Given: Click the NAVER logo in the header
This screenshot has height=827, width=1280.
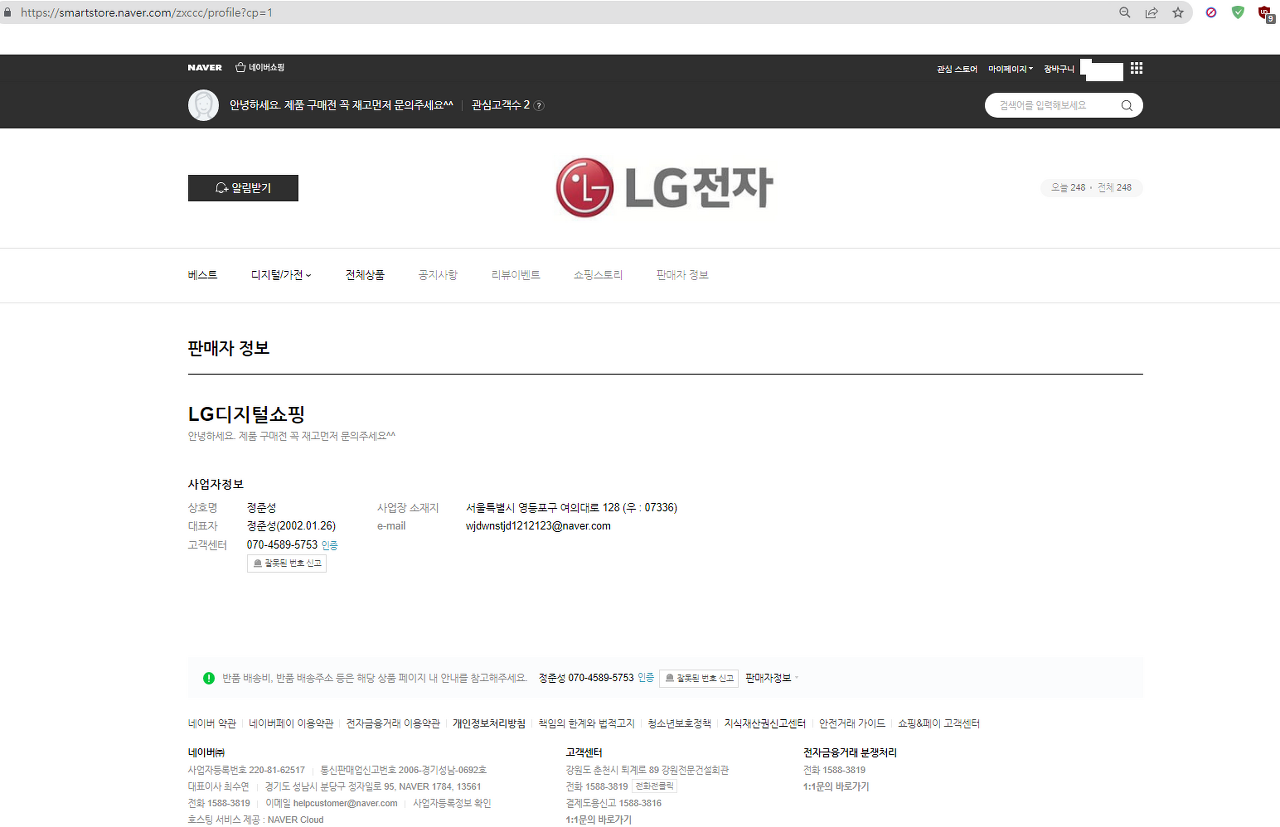Looking at the screenshot, I should [205, 68].
